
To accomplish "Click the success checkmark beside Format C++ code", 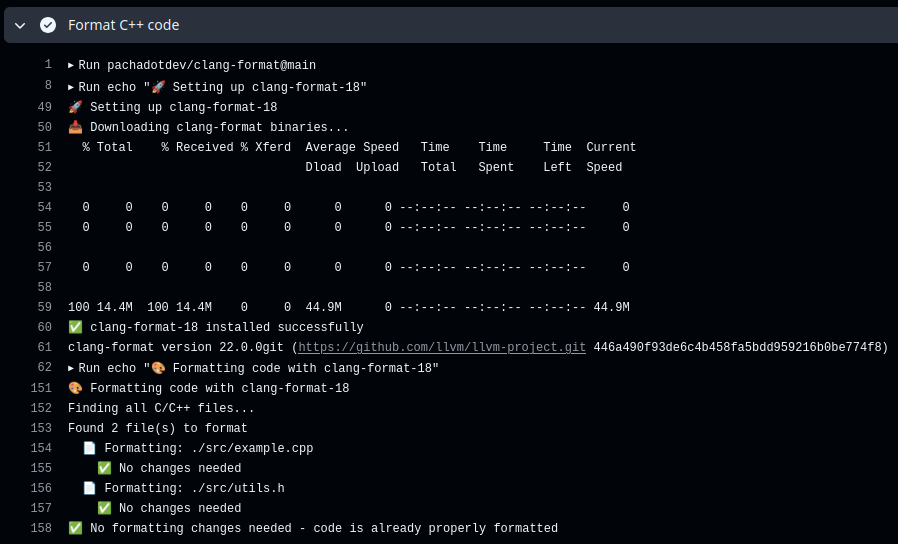I will pyautogui.click(x=47, y=25).
